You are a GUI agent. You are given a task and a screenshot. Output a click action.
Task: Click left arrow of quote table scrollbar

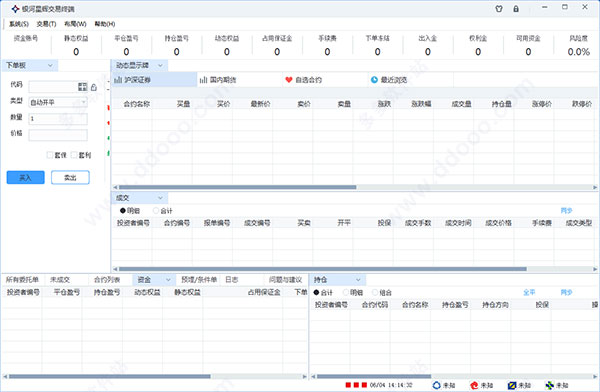115,187
